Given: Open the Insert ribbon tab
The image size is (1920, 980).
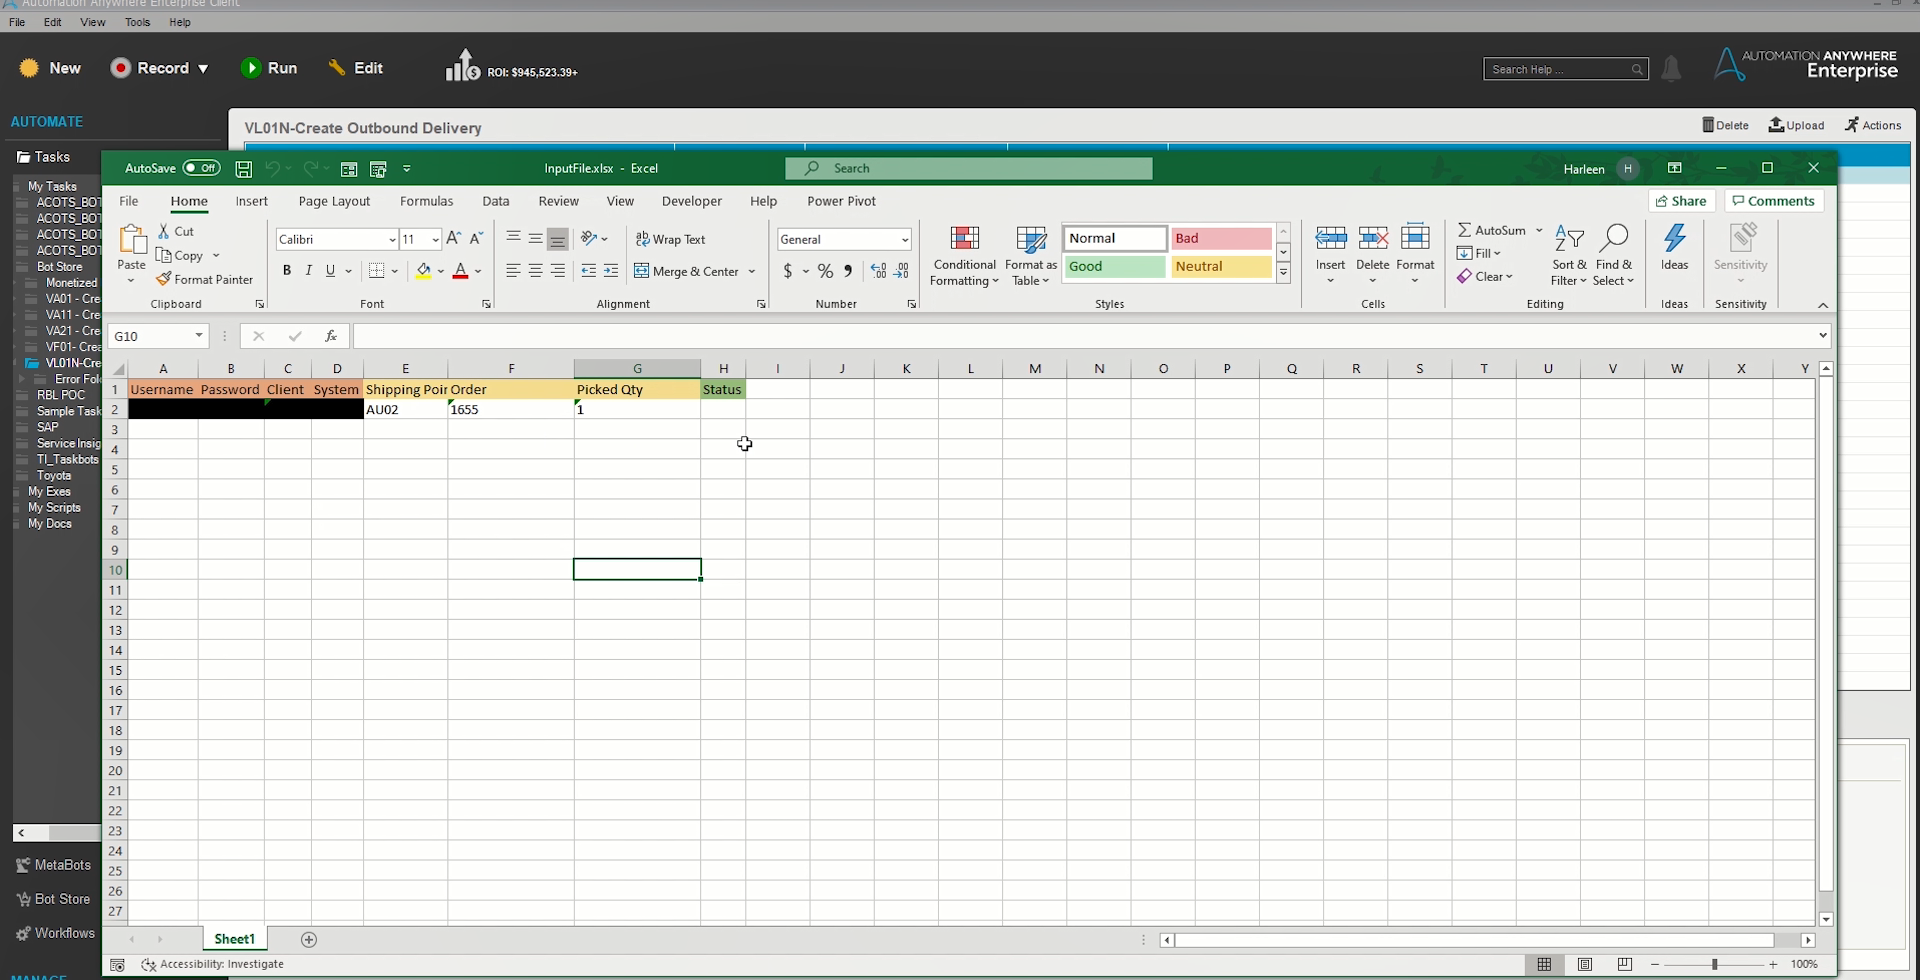Looking at the screenshot, I should coord(251,201).
